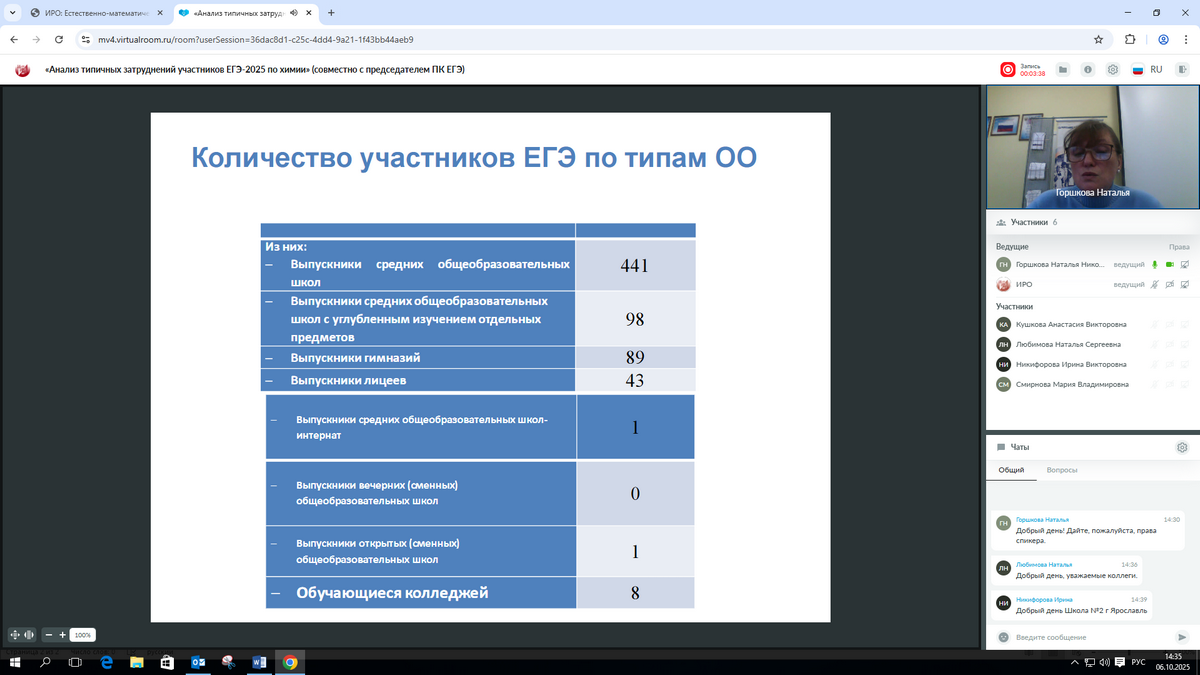This screenshot has height=675, width=1200.
Task: Open the files folder icon in header
Action: tap(1063, 70)
